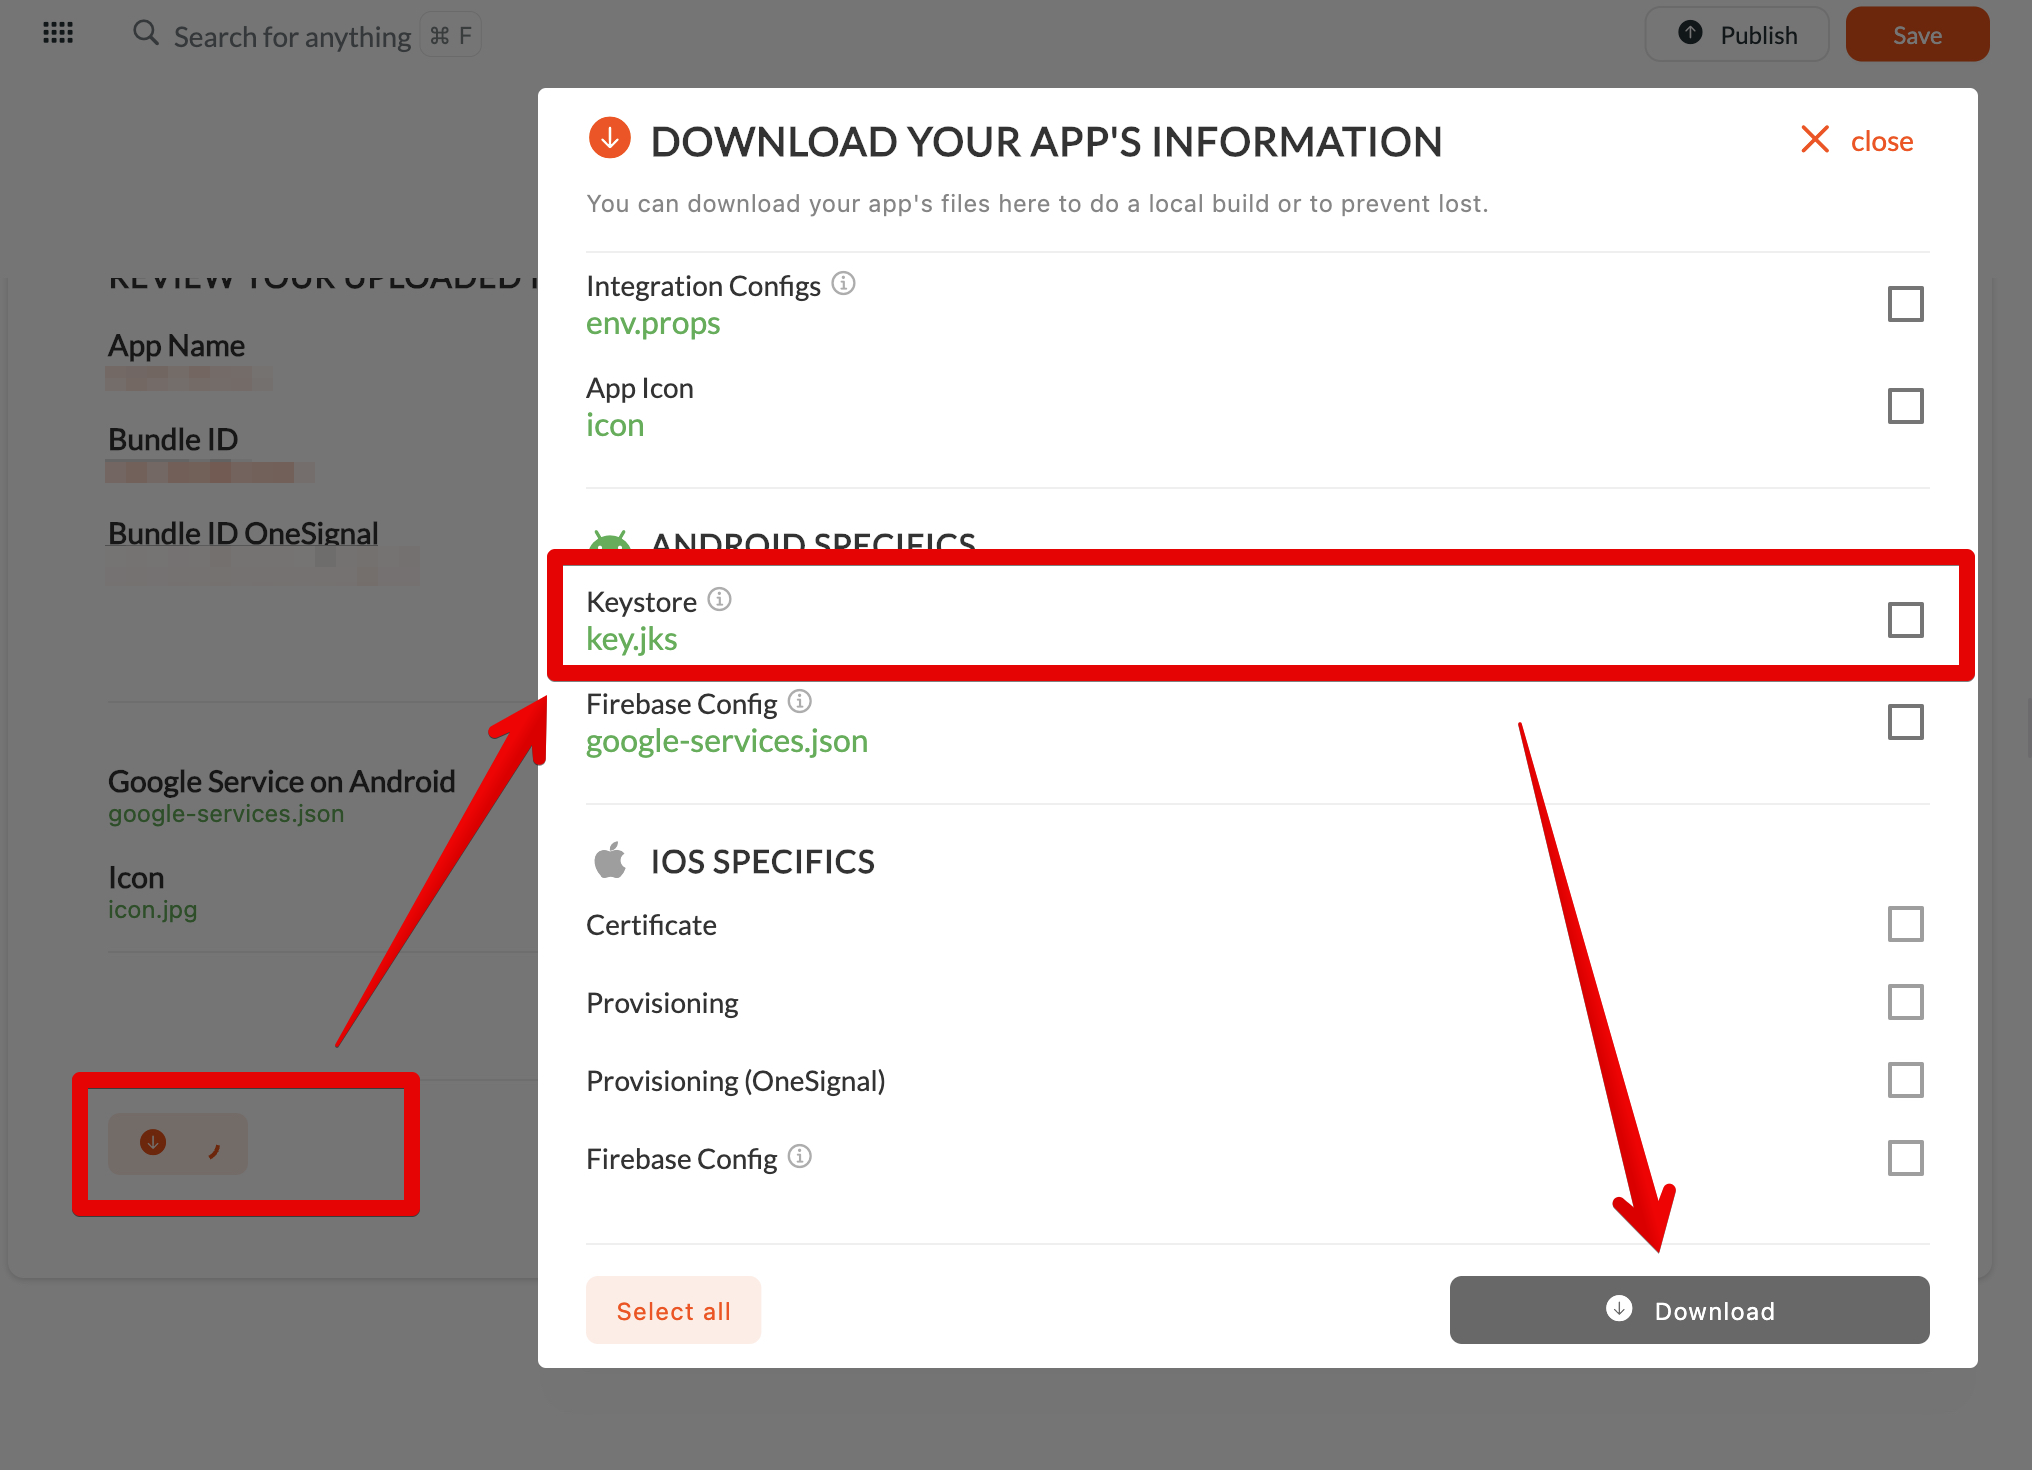Check the App Icon checkbox
Screen dimensions: 2032x1470
[x=1905, y=406]
